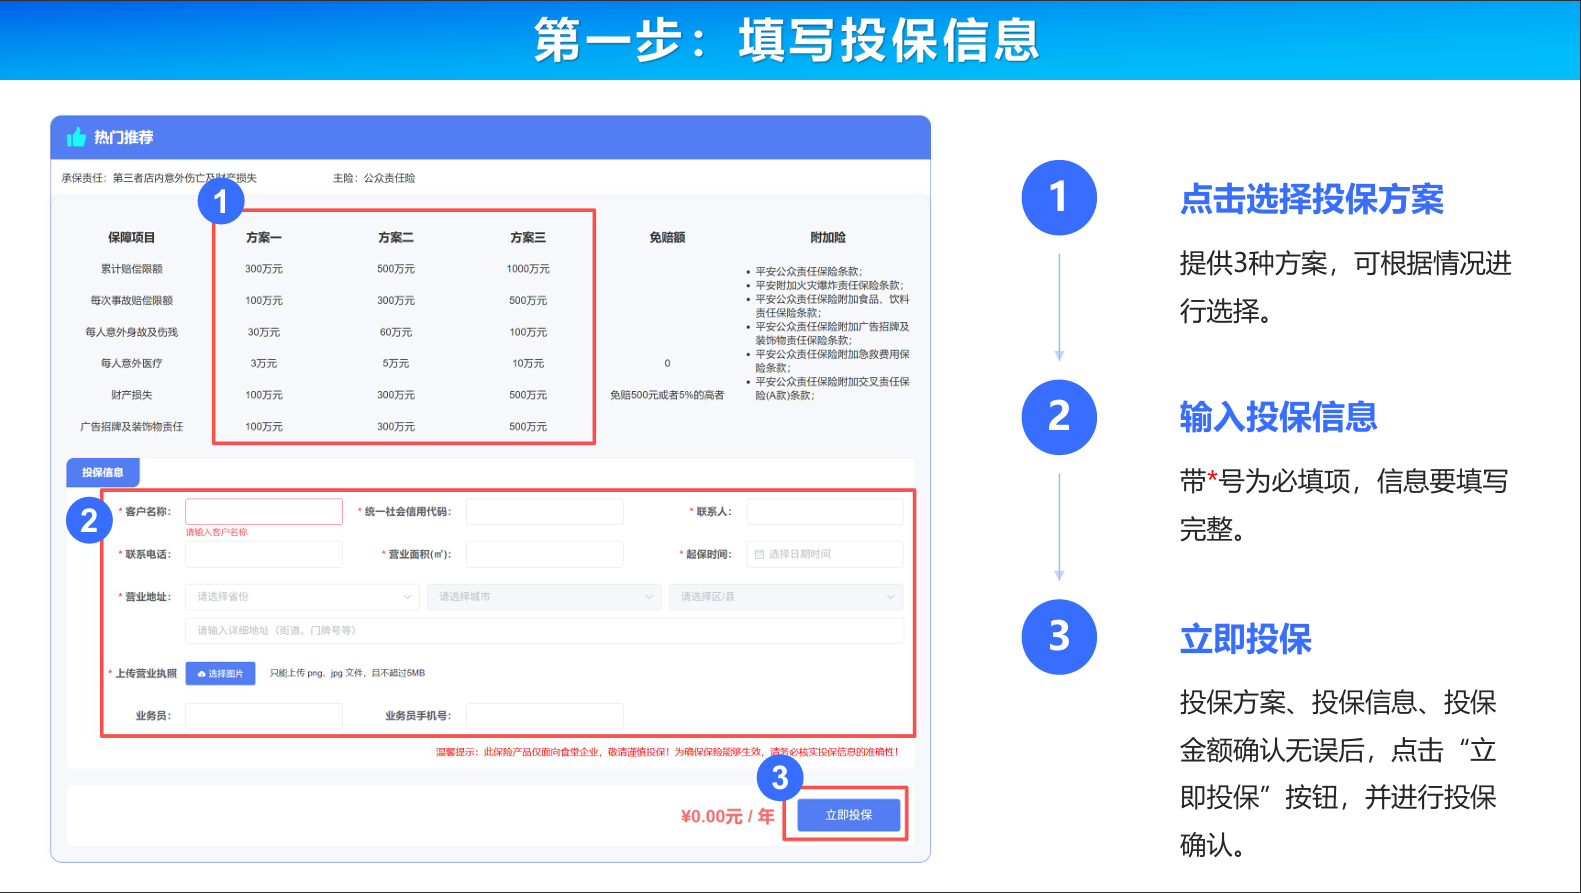The image size is (1581, 893).
Task: Click the thumbs-up icon beside 热门推荐
Action: [76, 137]
